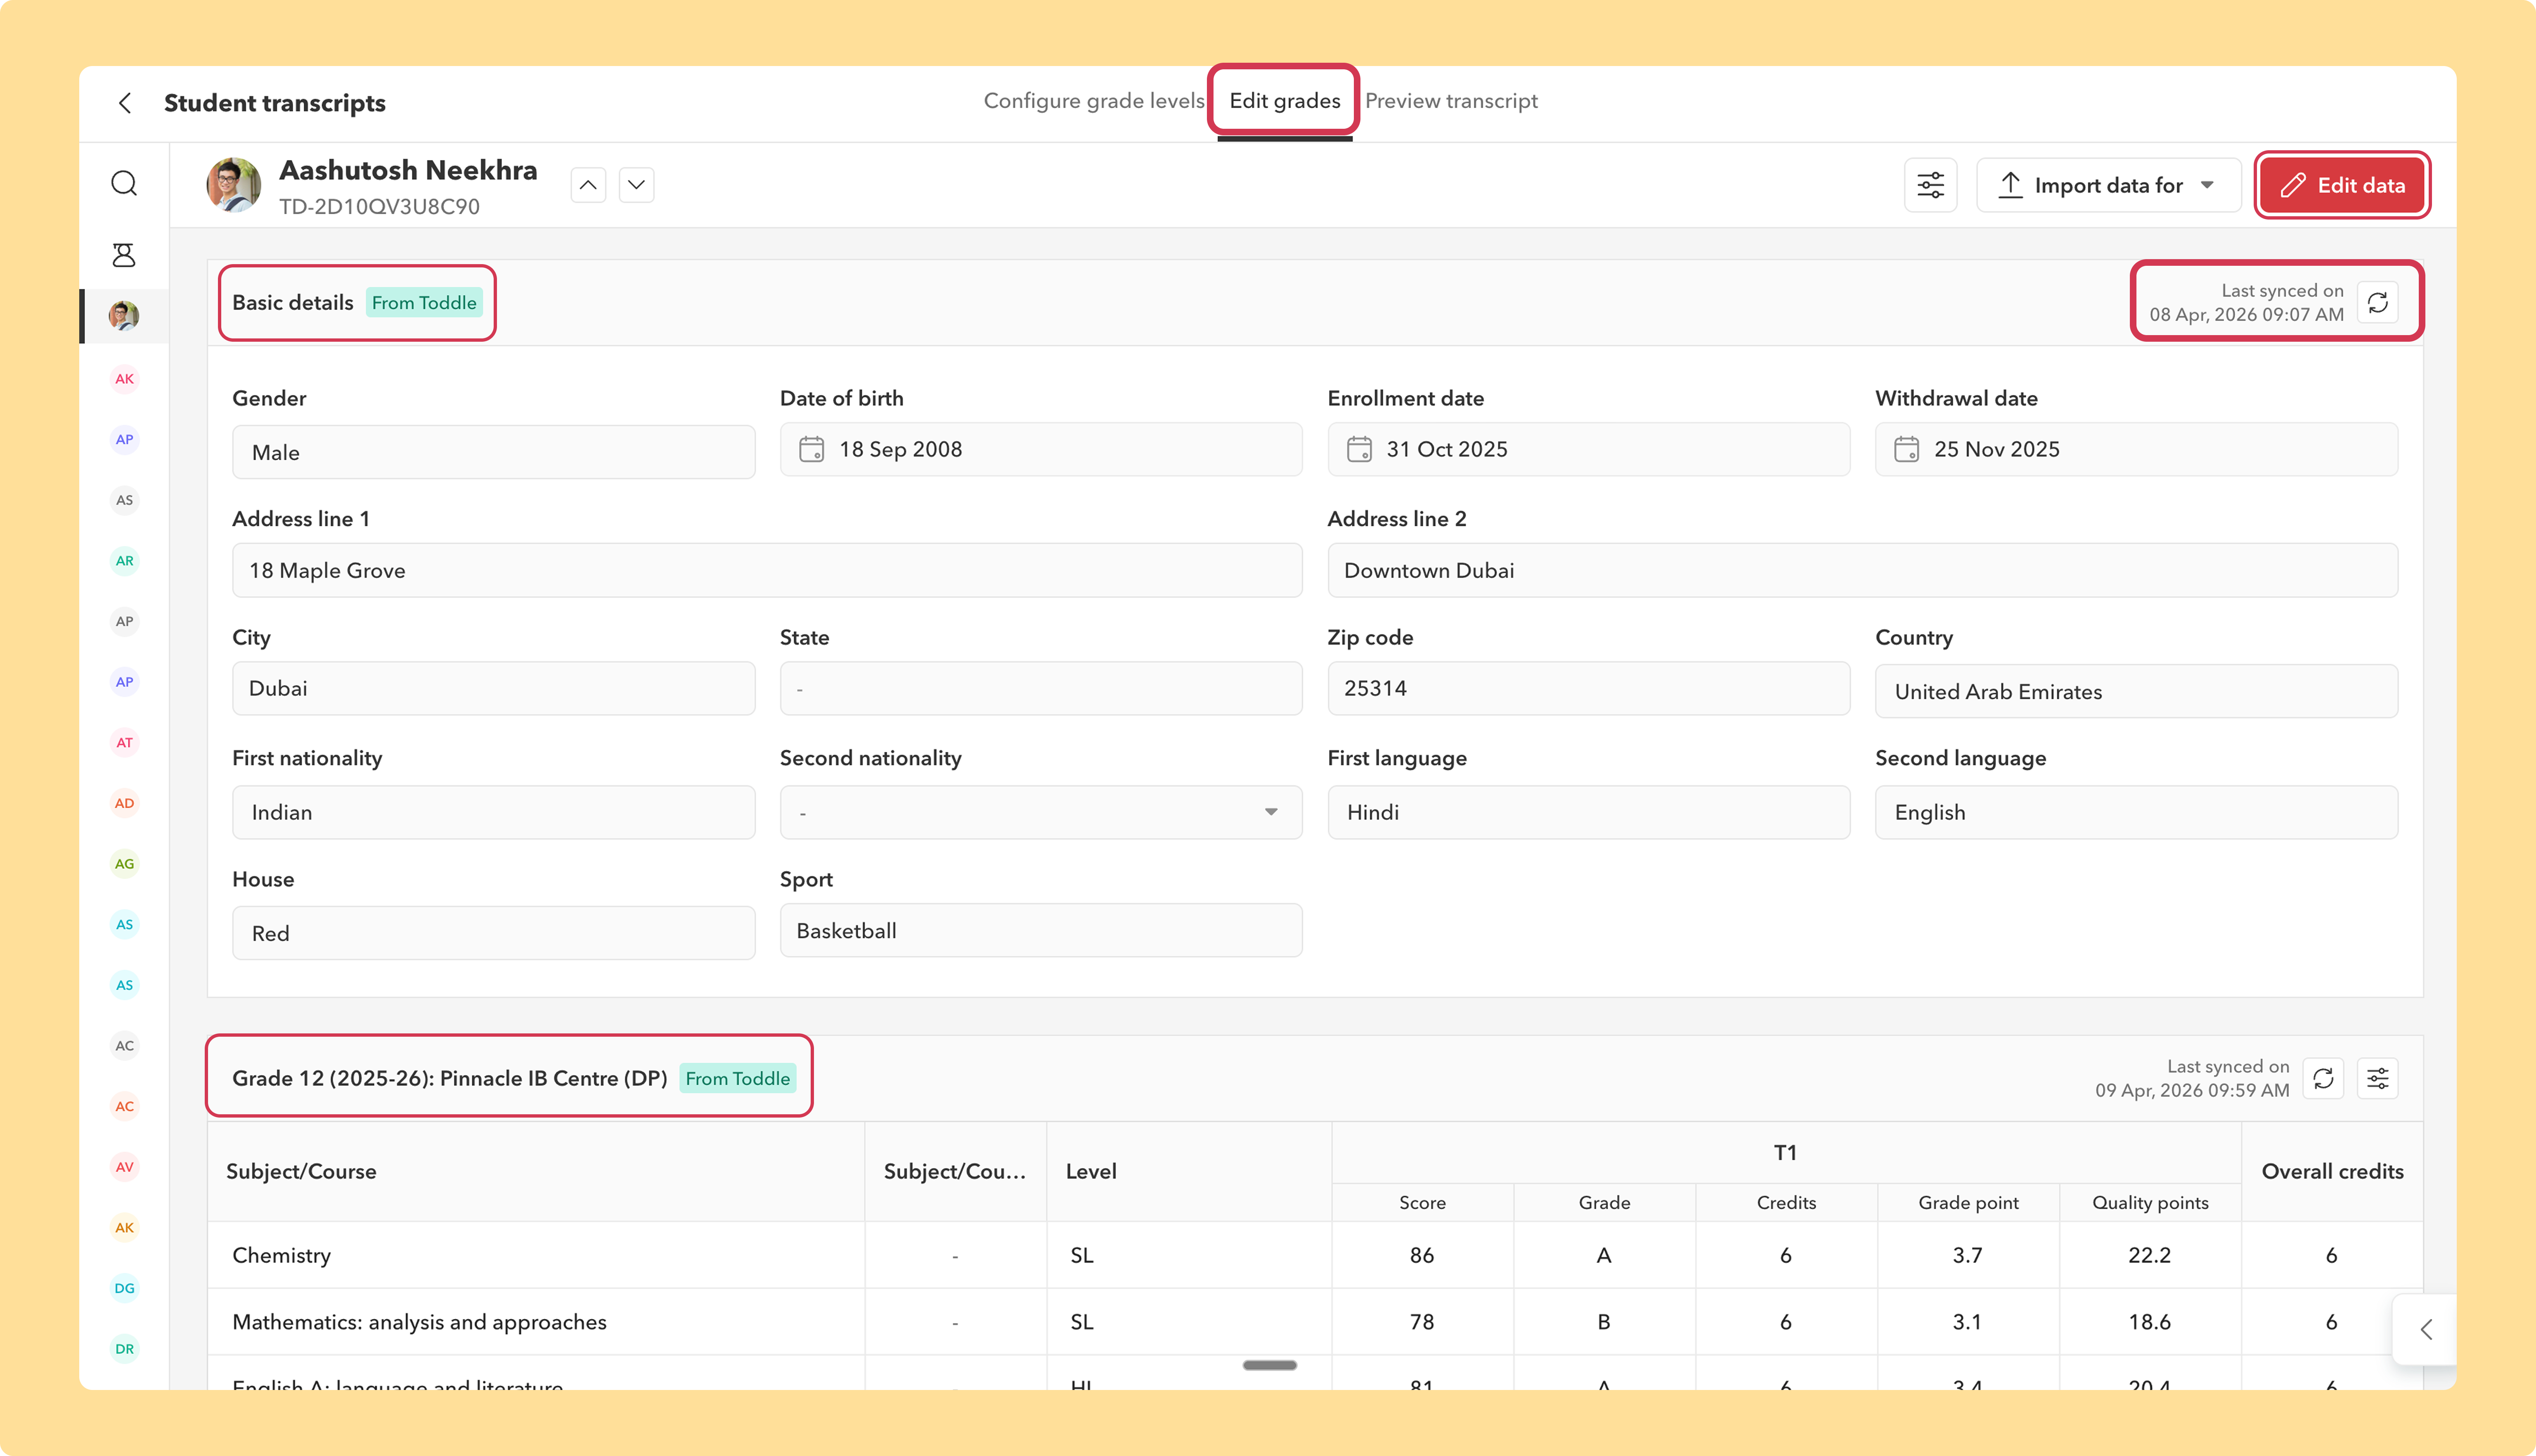2536x1456 pixels.
Task: Click Country field showing United Arab Emirates
Action: tap(2136, 691)
